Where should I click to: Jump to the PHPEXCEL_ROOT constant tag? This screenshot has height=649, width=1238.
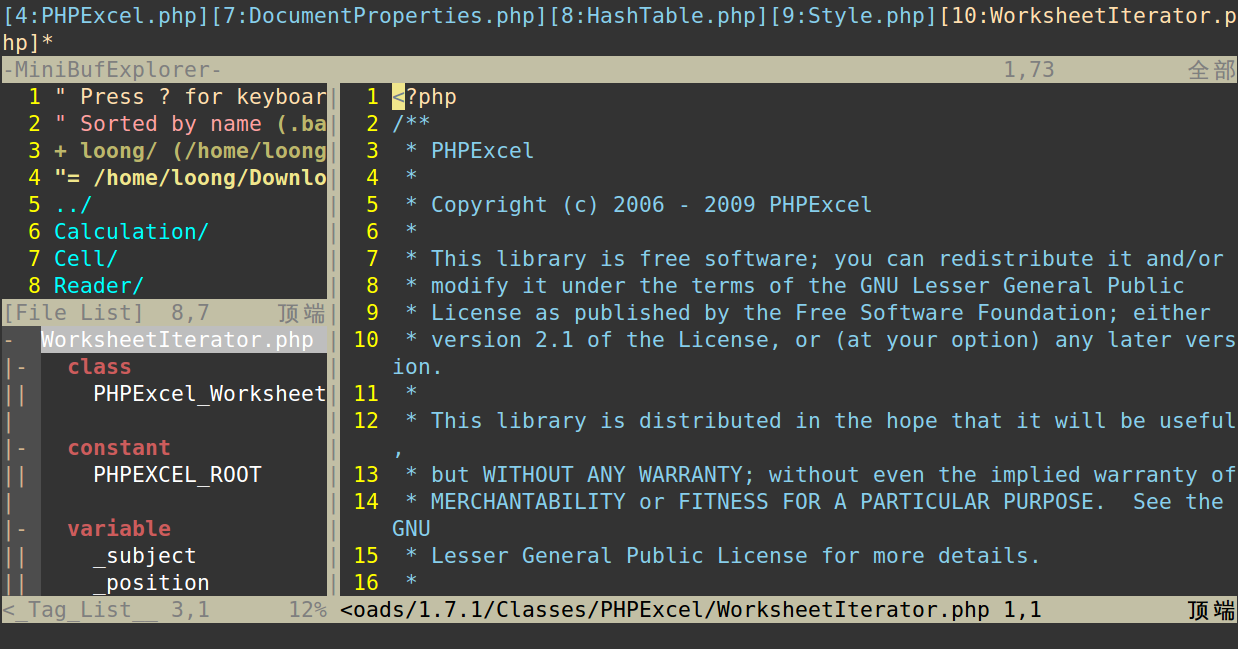coord(177,475)
